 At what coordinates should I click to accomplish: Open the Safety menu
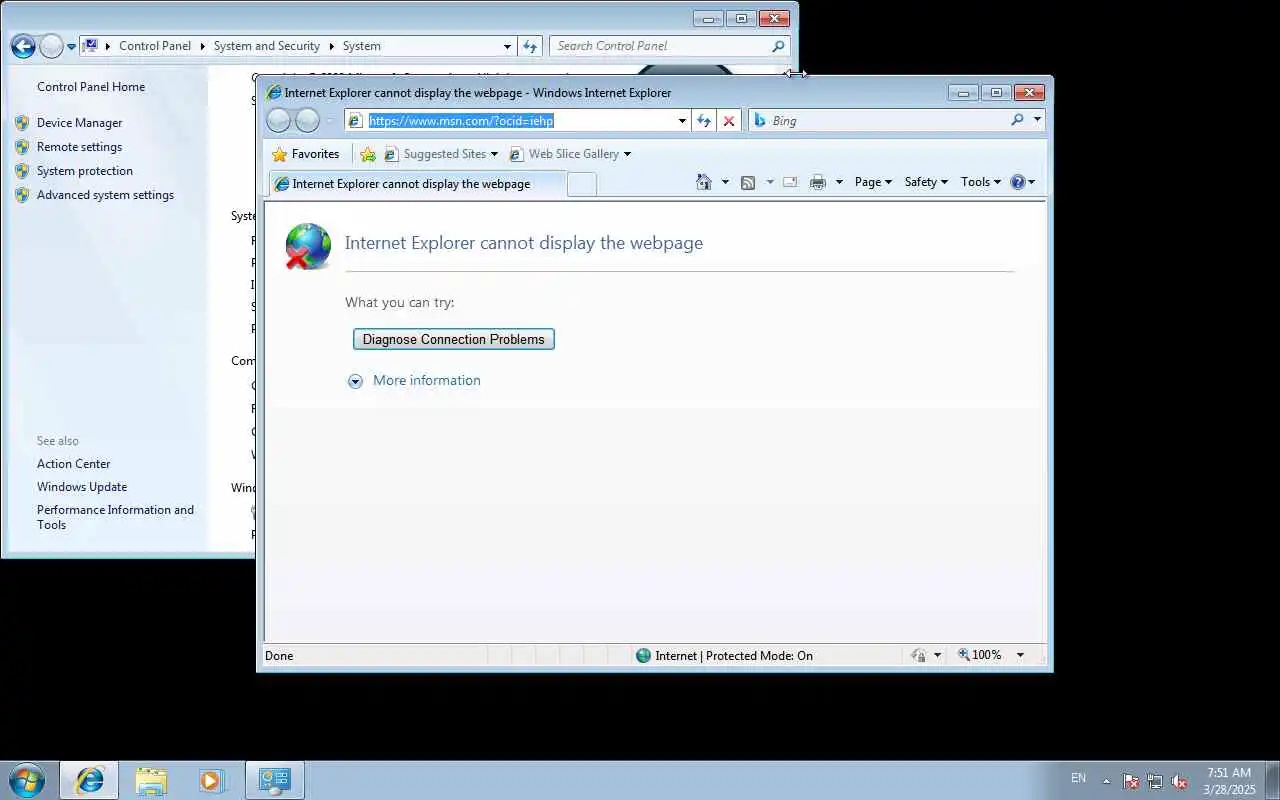coord(926,182)
